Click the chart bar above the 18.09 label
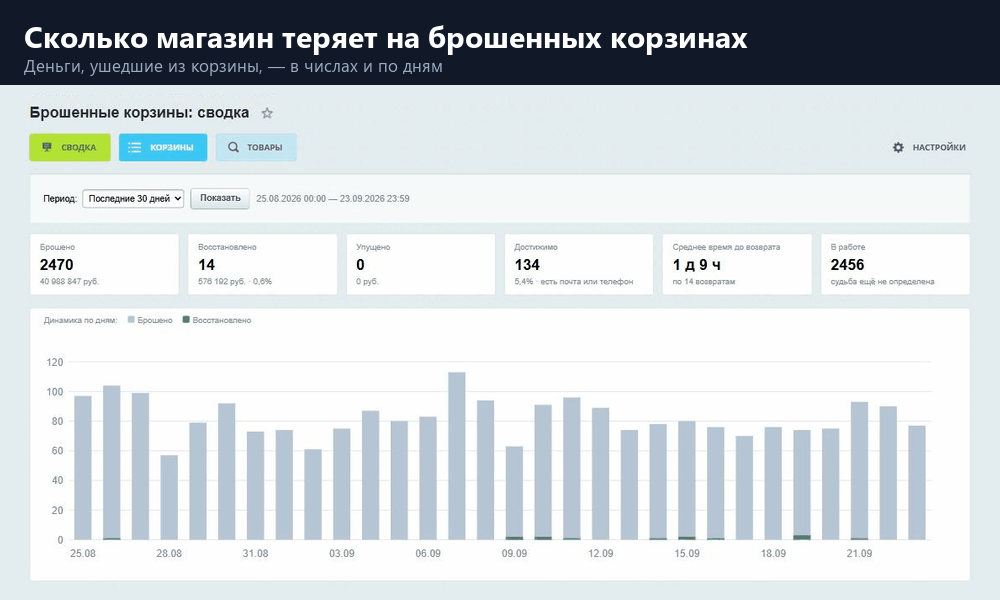 (773, 483)
